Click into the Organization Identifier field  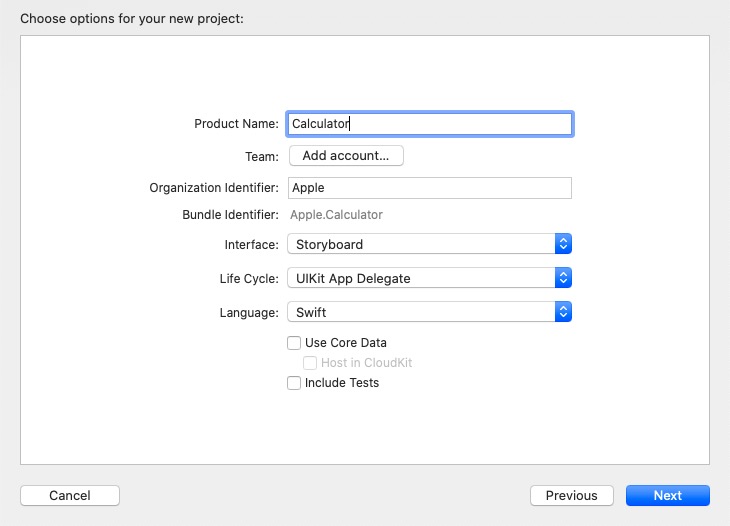(x=430, y=188)
